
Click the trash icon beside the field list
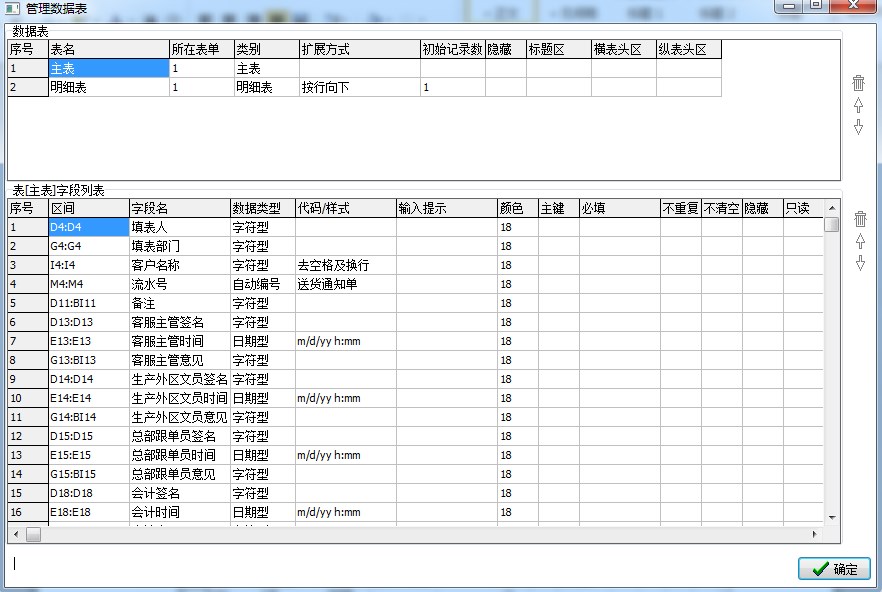click(x=859, y=219)
